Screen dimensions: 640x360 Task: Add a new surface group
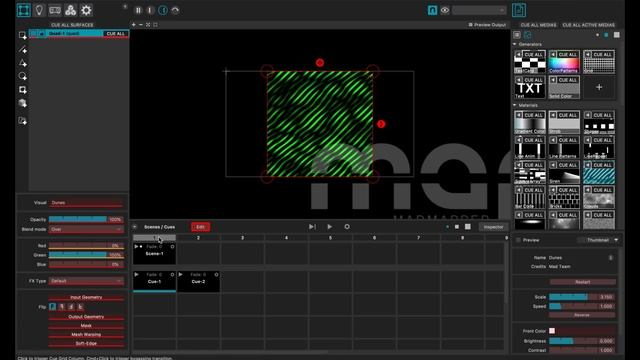22,121
